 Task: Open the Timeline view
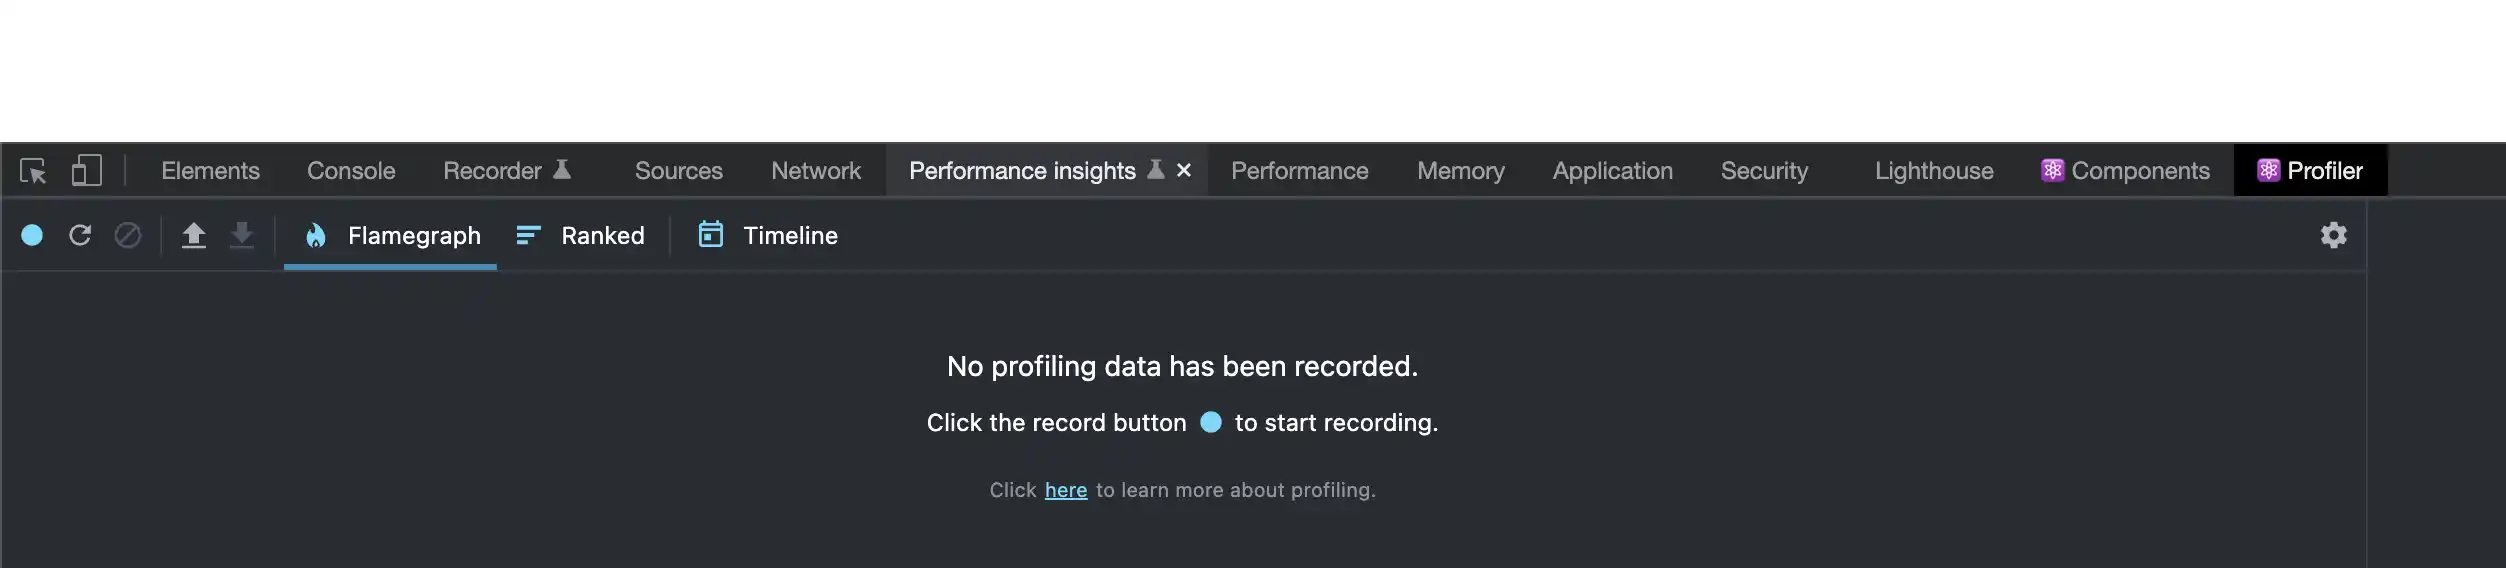coord(768,236)
